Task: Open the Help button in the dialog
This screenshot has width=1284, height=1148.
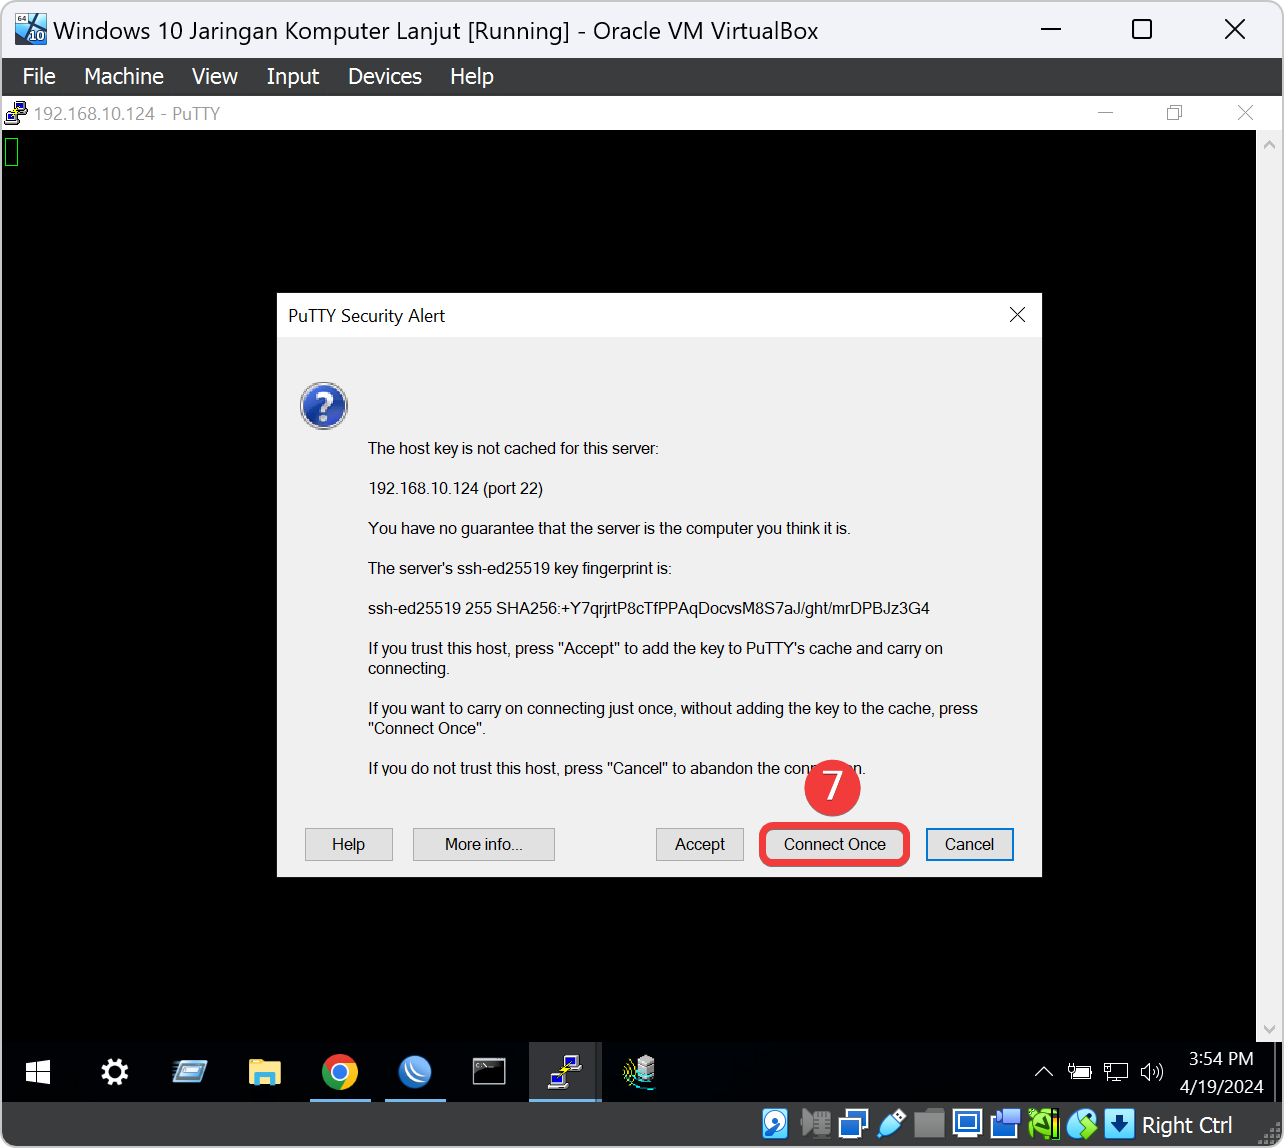Action: click(348, 844)
